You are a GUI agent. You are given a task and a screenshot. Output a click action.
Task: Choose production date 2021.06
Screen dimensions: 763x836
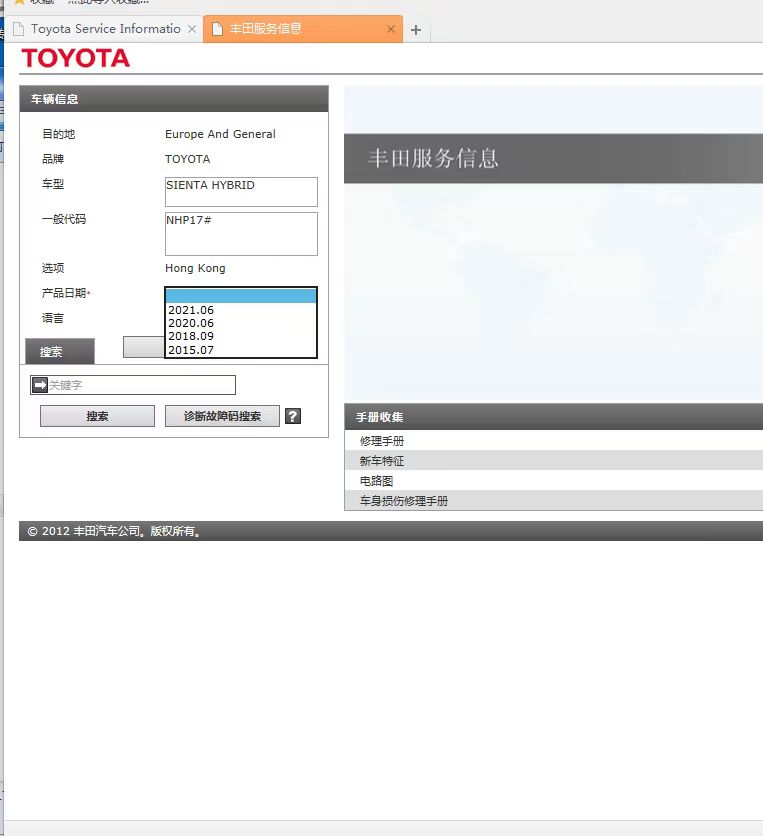(x=242, y=310)
